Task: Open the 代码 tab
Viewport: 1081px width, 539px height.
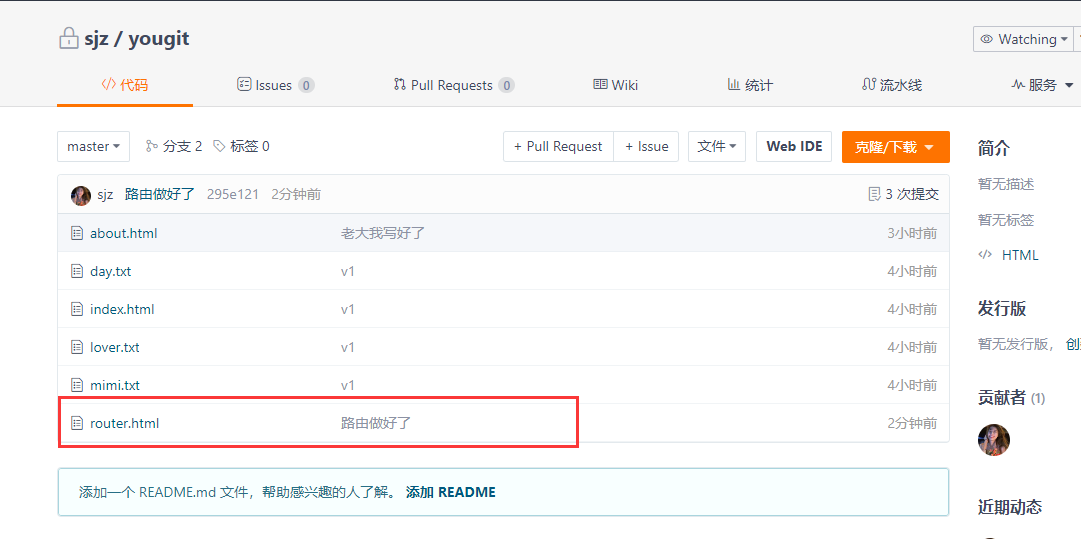Action: tap(125, 85)
